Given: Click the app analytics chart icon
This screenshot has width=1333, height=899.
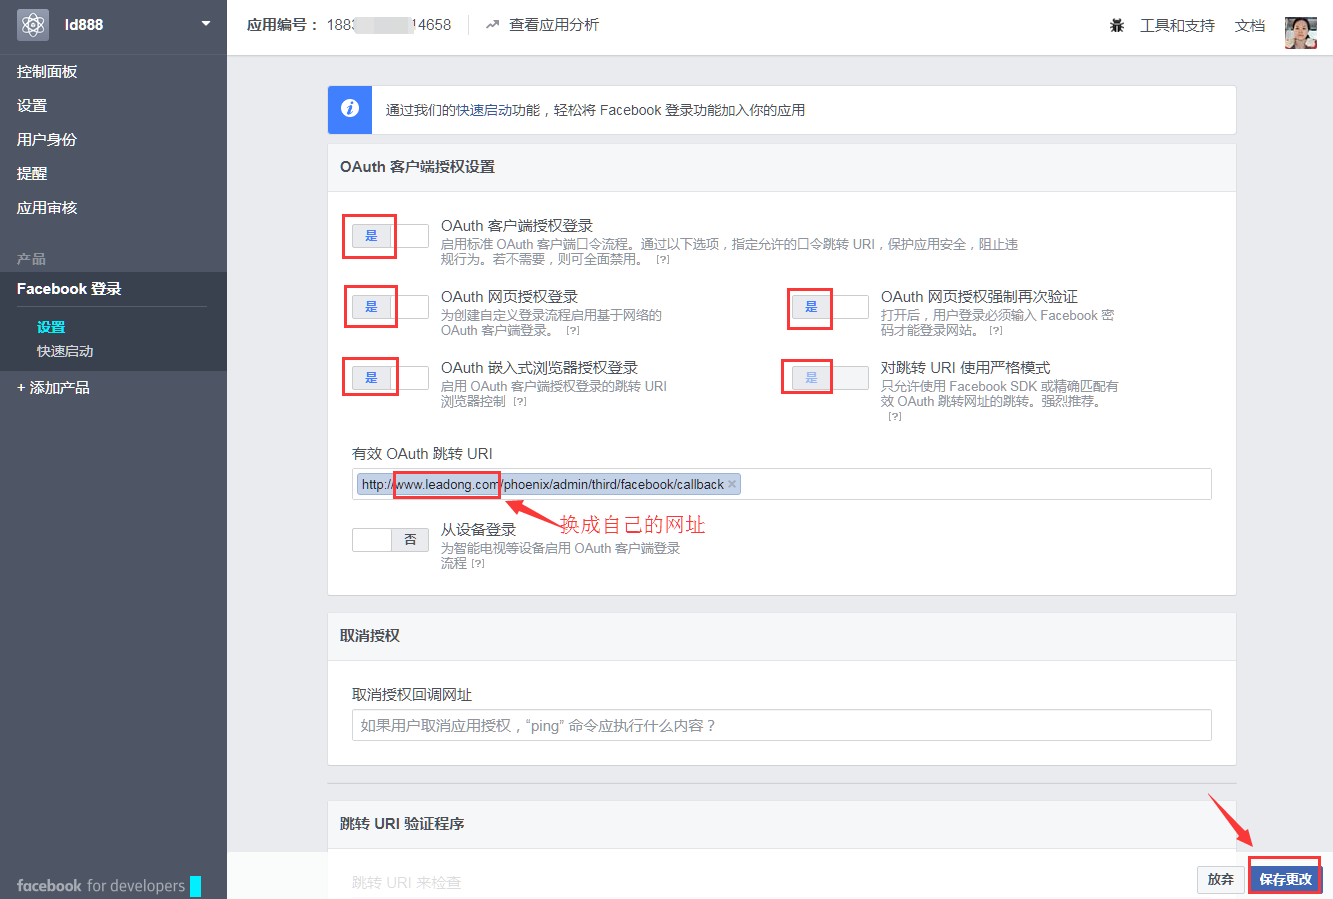Looking at the screenshot, I should (x=492, y=25).
